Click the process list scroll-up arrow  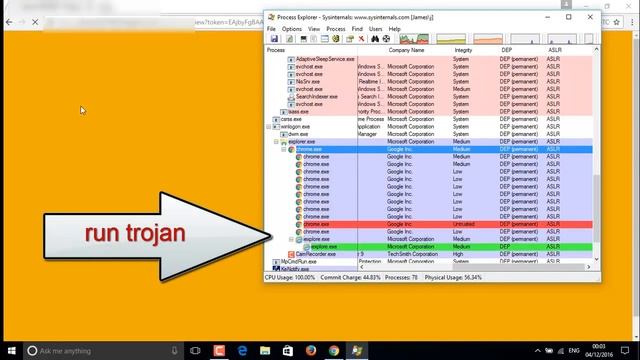point(596,50)
